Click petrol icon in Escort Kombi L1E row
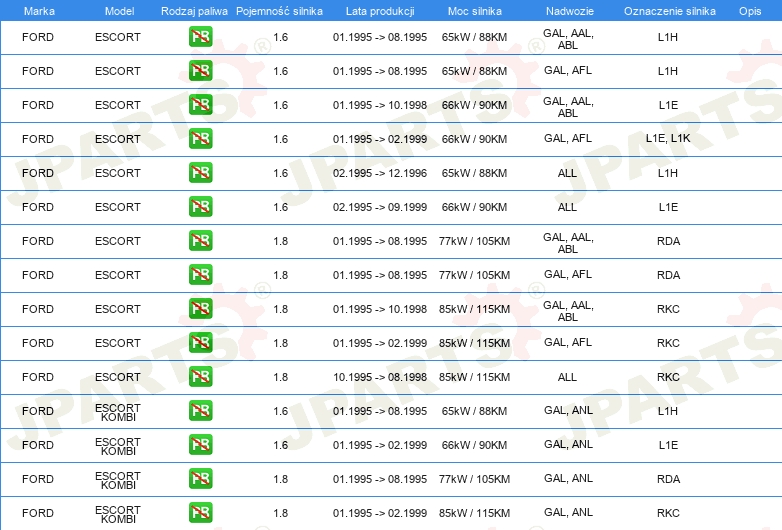This screenshot has height=530, width=782. 200,444
